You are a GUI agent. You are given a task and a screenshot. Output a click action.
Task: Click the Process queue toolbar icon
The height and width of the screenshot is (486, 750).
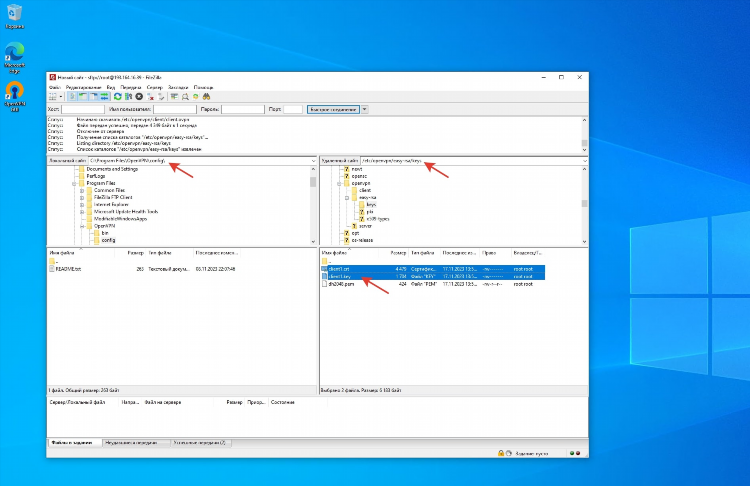(x=128, y=97)
